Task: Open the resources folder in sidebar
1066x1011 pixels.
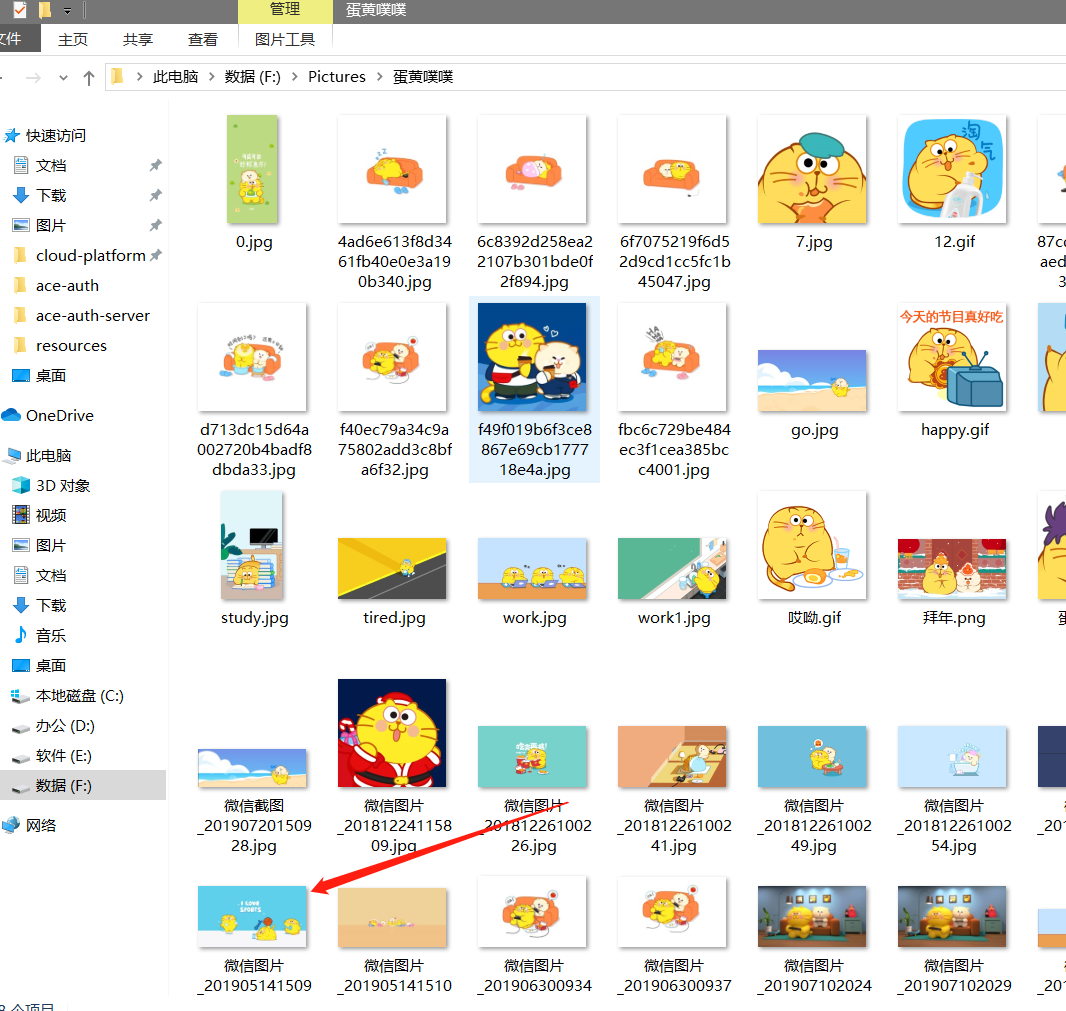Action: (x=71, y=345)
